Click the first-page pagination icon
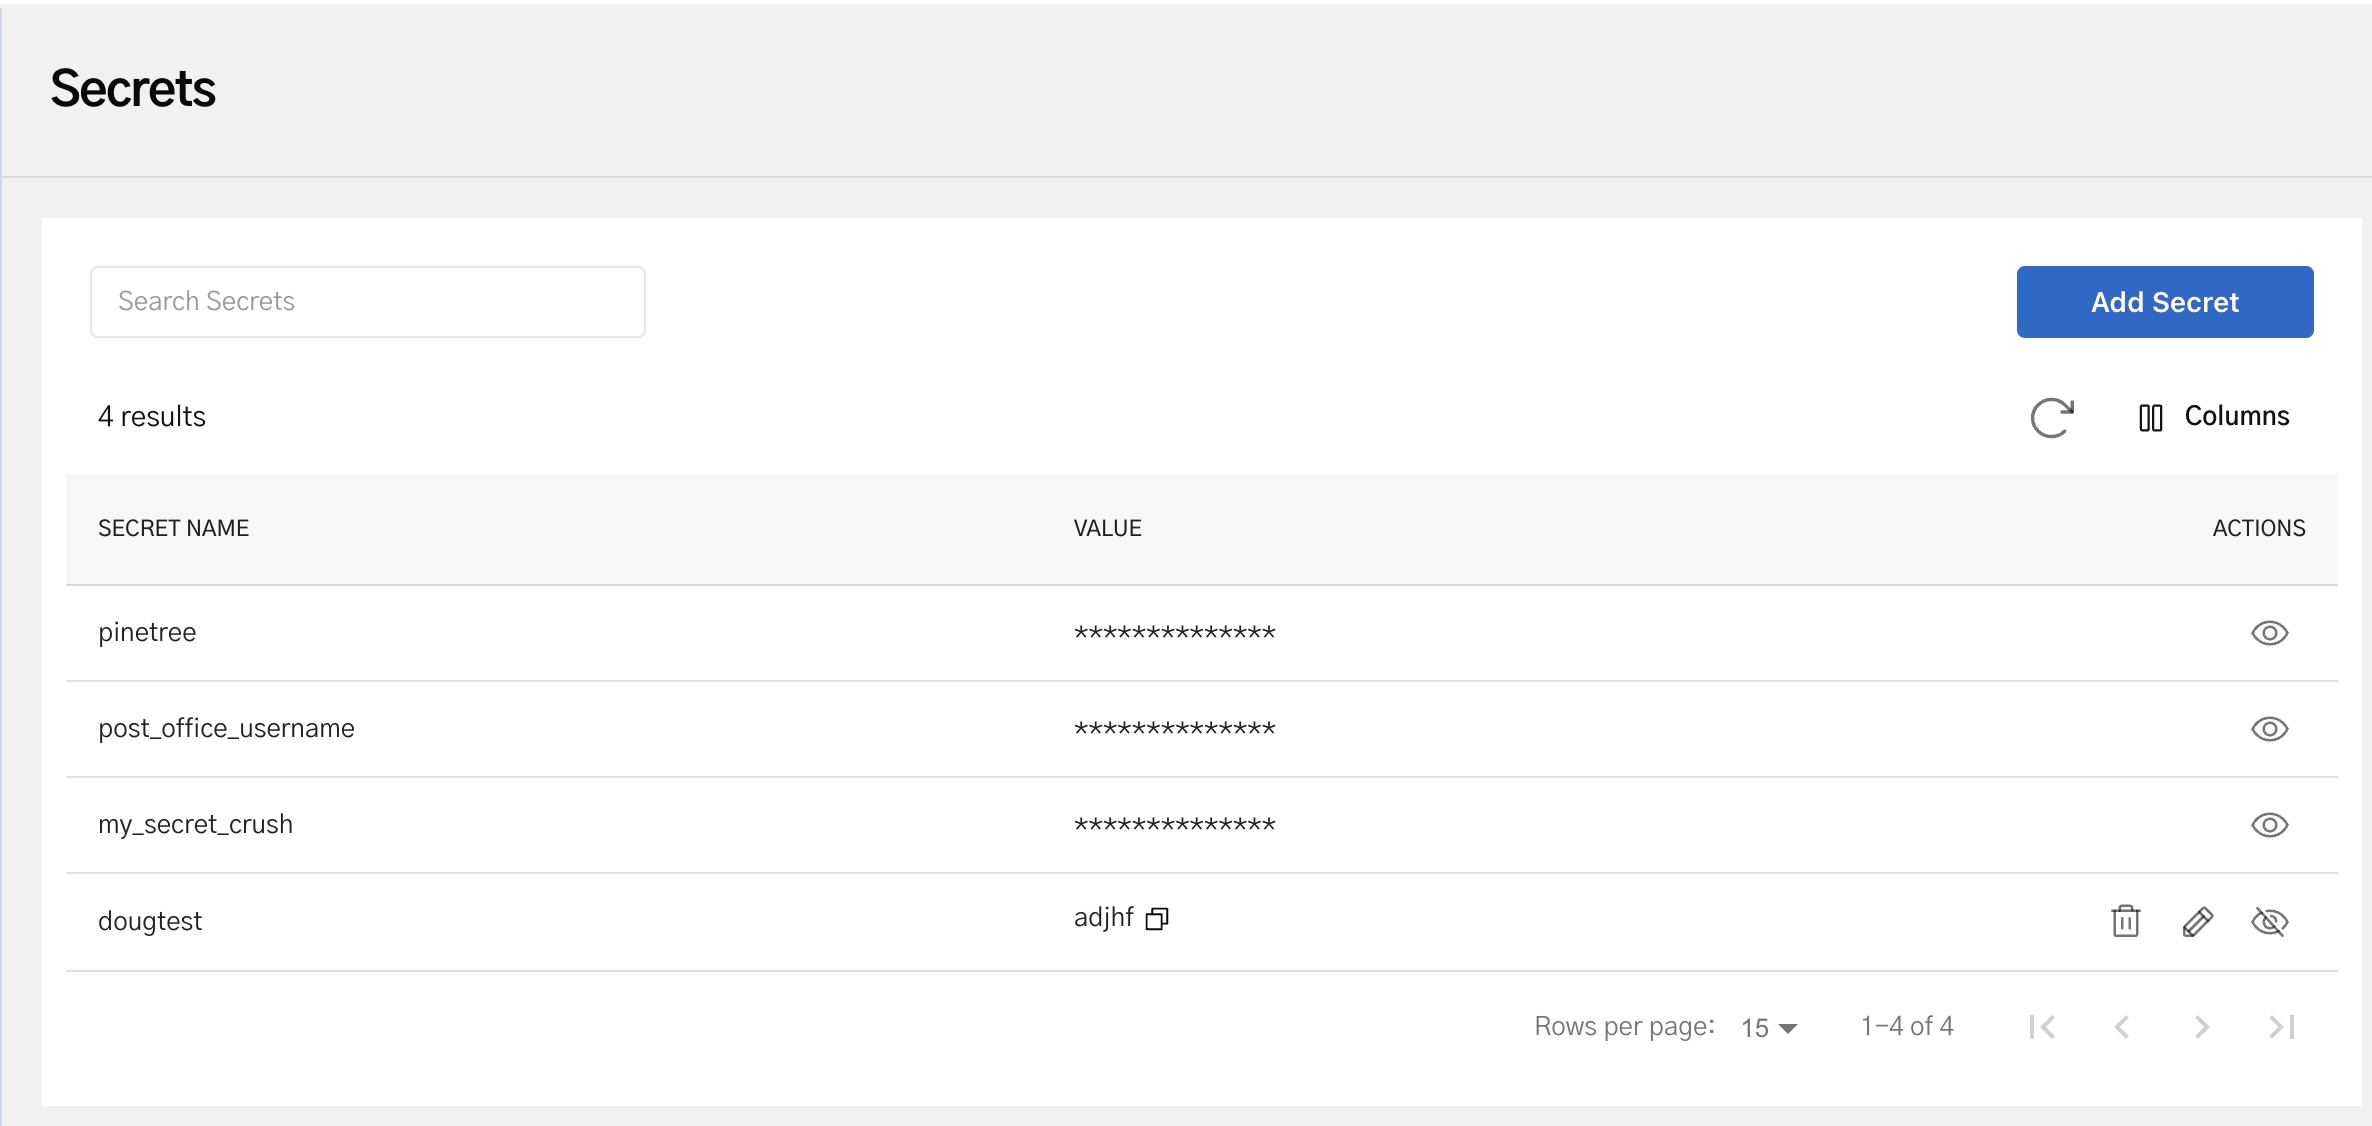The height and width of the screenshot is (1126, 2372). (x=2043, y=1026)
